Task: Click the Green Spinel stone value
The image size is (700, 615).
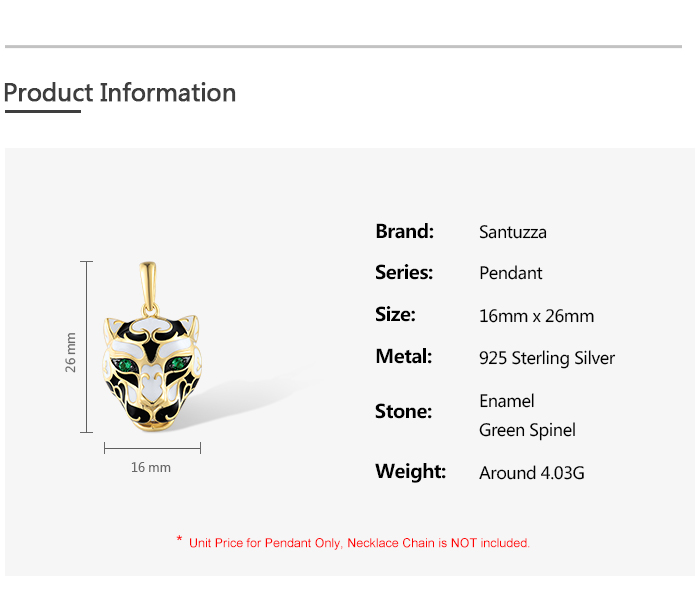Action: pos(527,431)
